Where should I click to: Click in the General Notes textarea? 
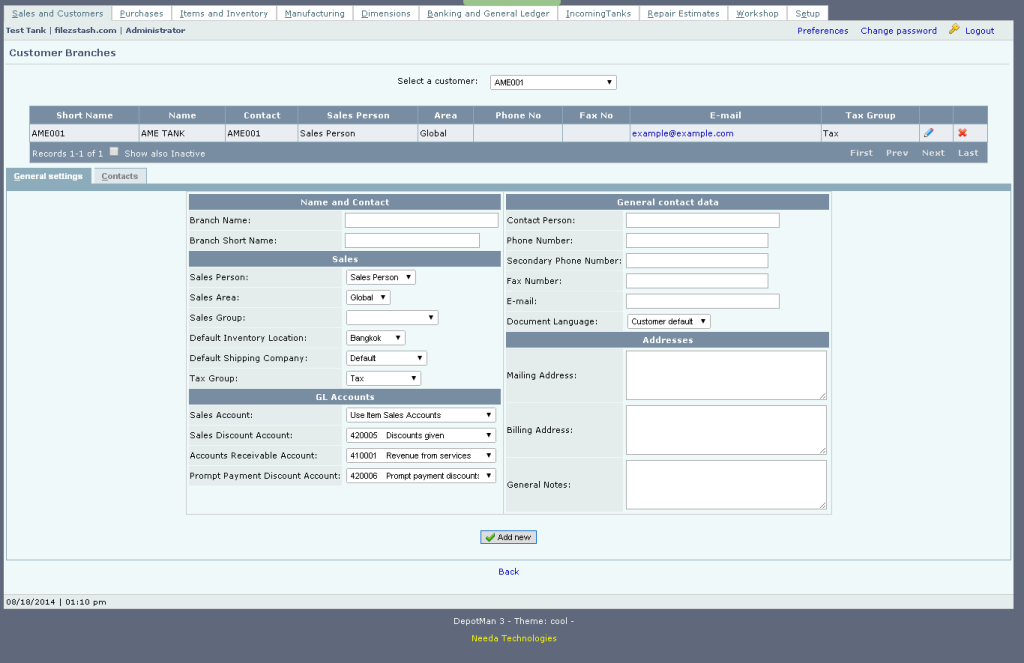726,485
